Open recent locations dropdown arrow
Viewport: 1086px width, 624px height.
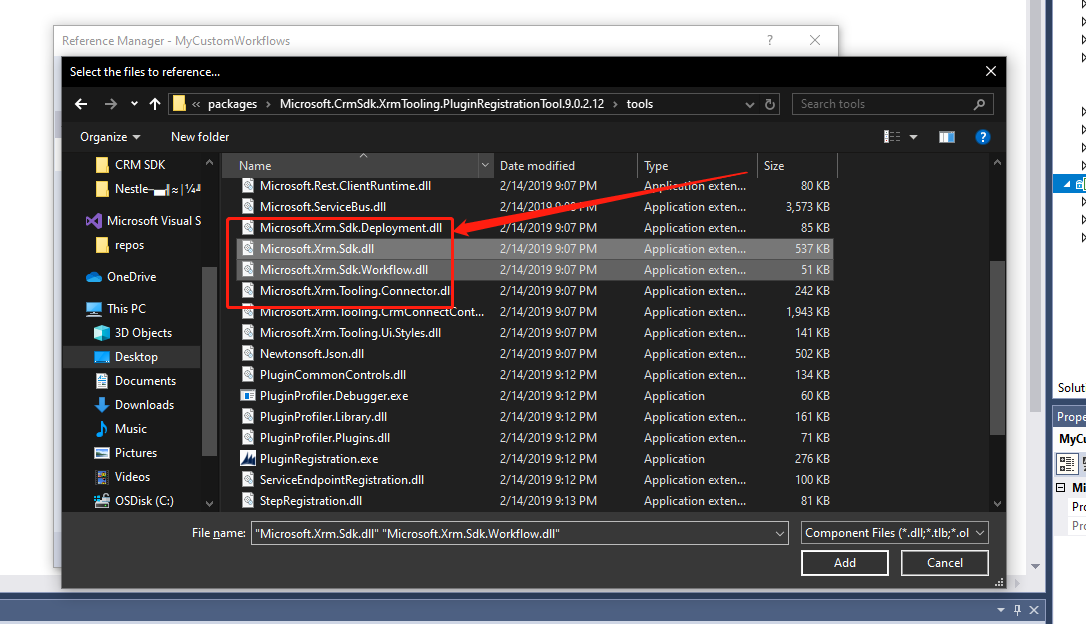tap(134, 104)
